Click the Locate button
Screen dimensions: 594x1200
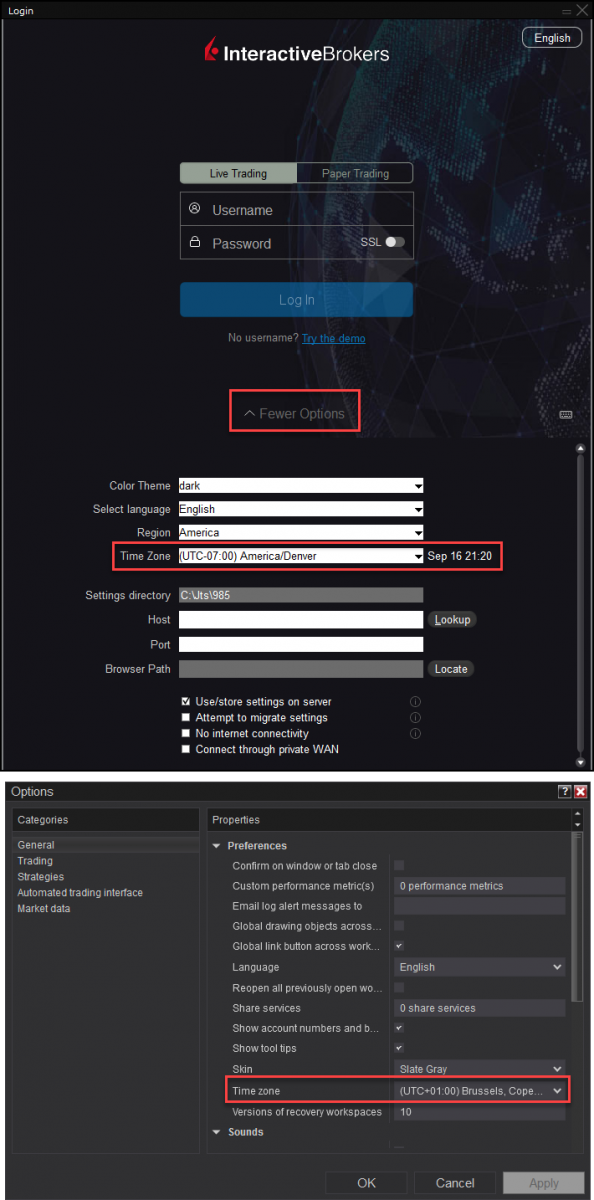point(451,669)
